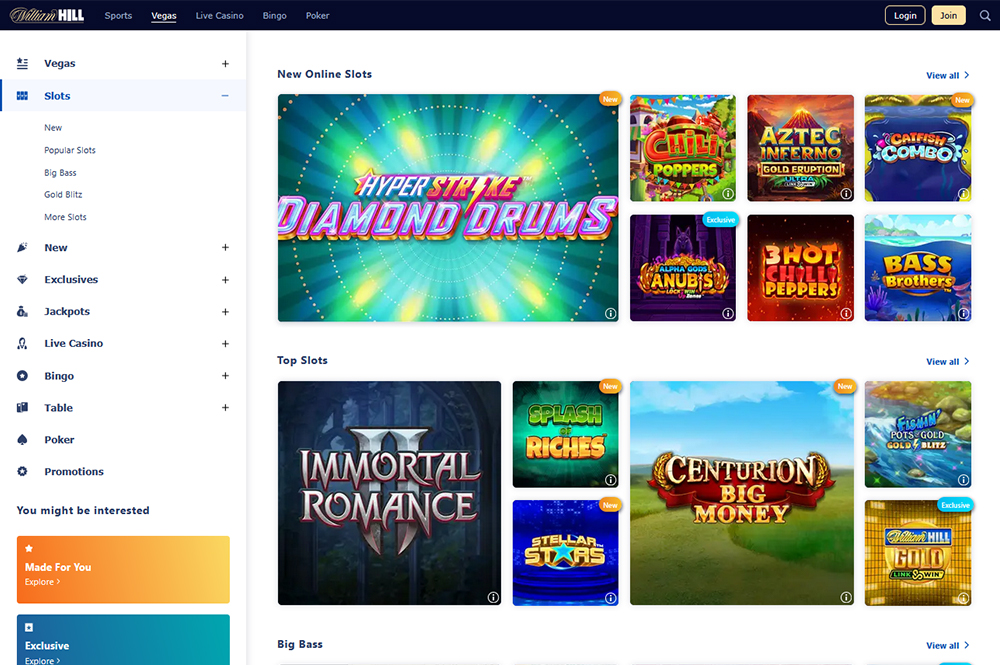Go to Sports in top navigation
Image resolution: width=1000 pixels, height=665 pixels.
(x=118, y=15)
